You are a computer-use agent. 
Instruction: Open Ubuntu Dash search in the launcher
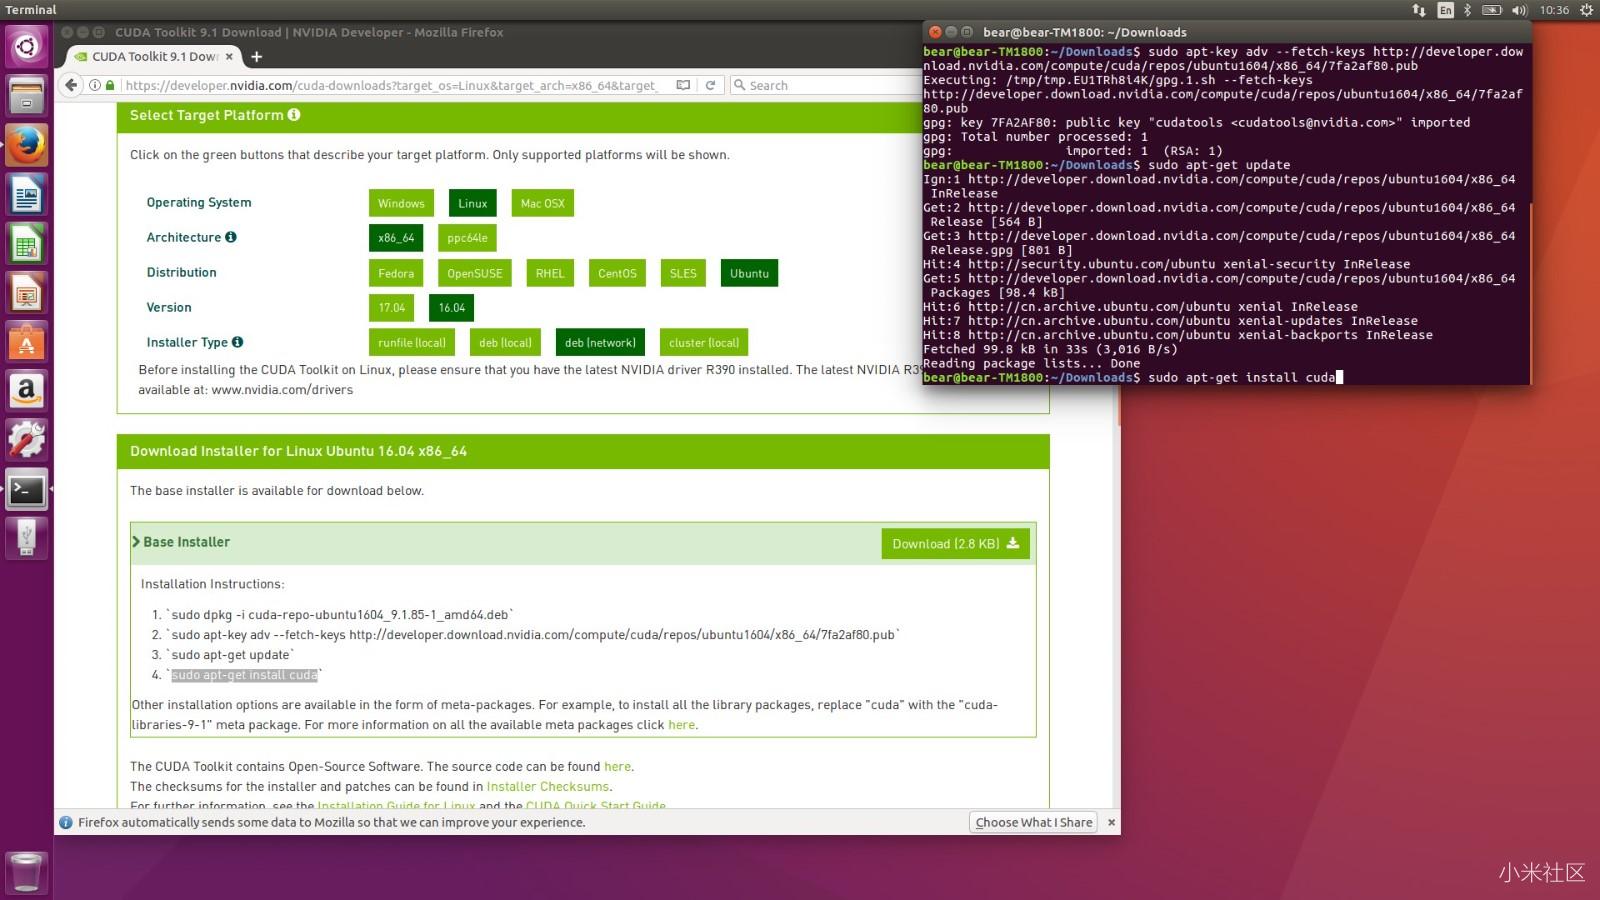(x=26, y=47)
